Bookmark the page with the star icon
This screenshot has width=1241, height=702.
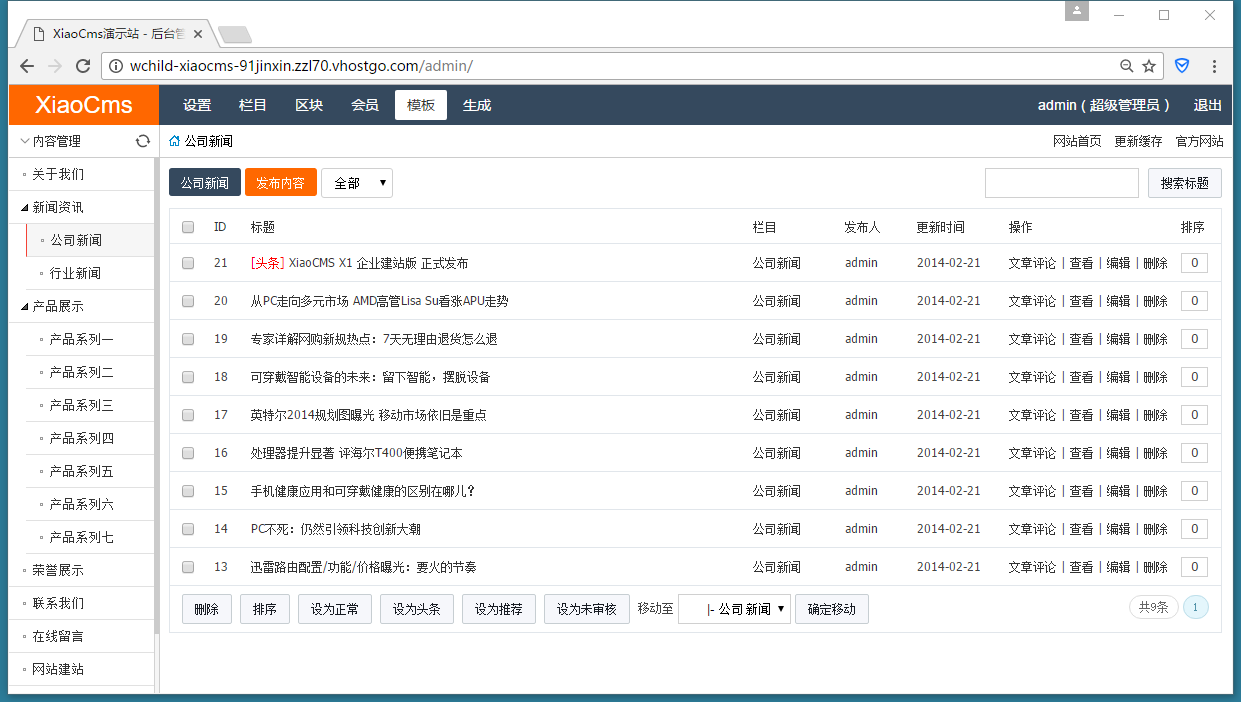click(x=1149, y=66)
